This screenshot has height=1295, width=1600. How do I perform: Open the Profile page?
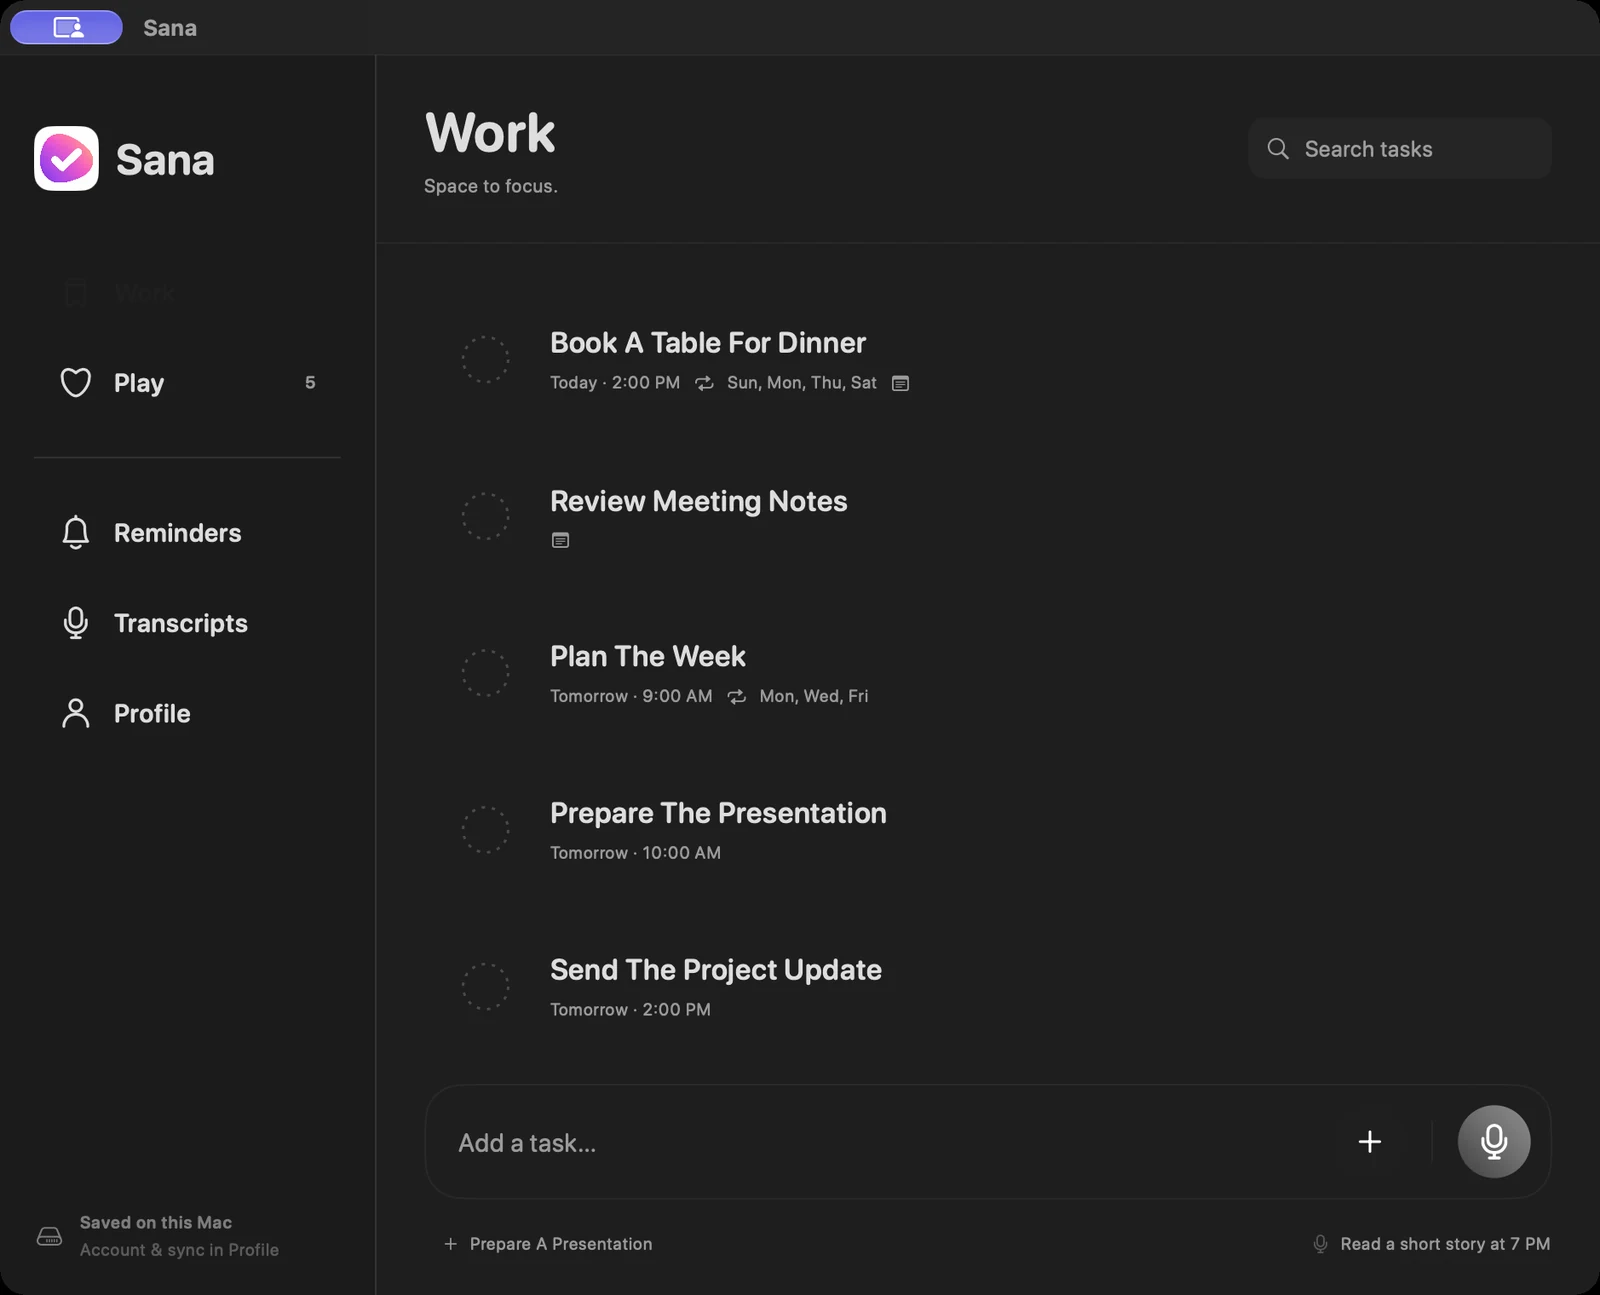(x=187, y=713)
